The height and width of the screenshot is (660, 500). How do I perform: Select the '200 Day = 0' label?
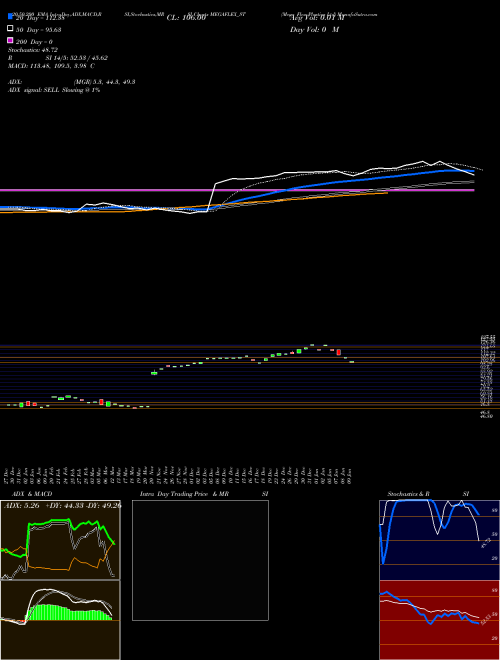coord(34,42)
